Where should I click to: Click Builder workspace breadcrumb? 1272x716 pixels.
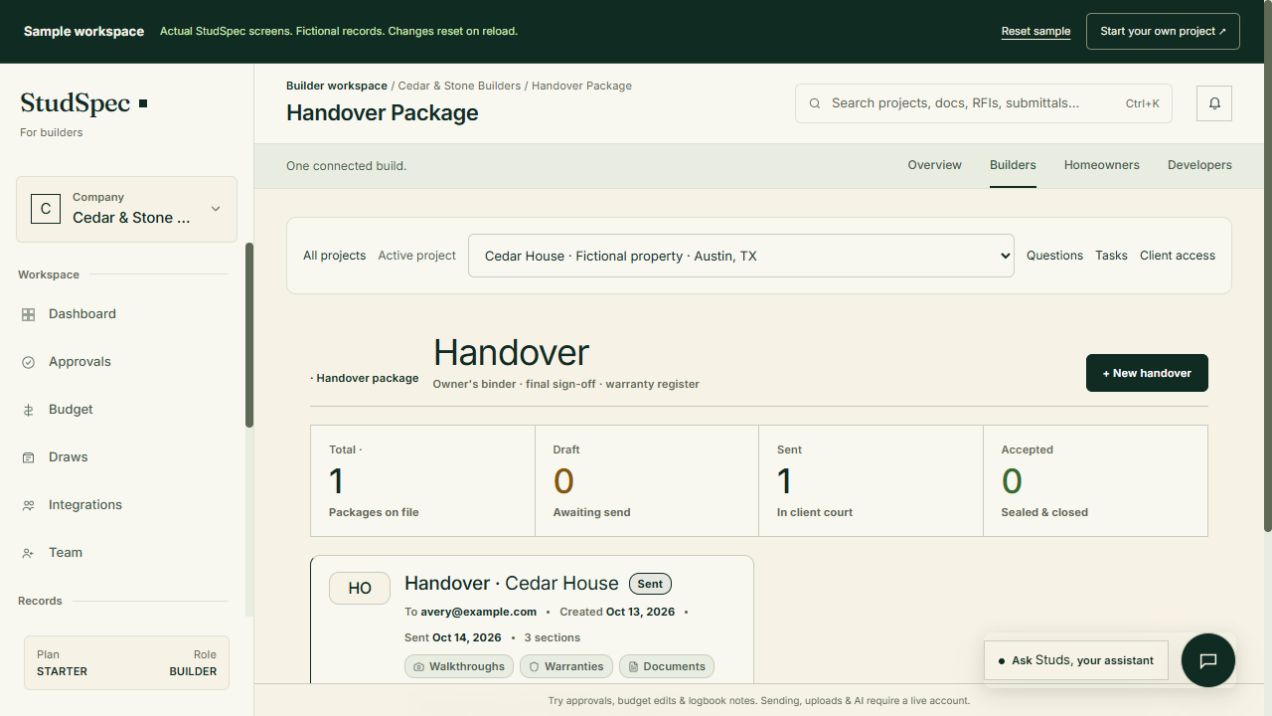[x=336, y=86]
